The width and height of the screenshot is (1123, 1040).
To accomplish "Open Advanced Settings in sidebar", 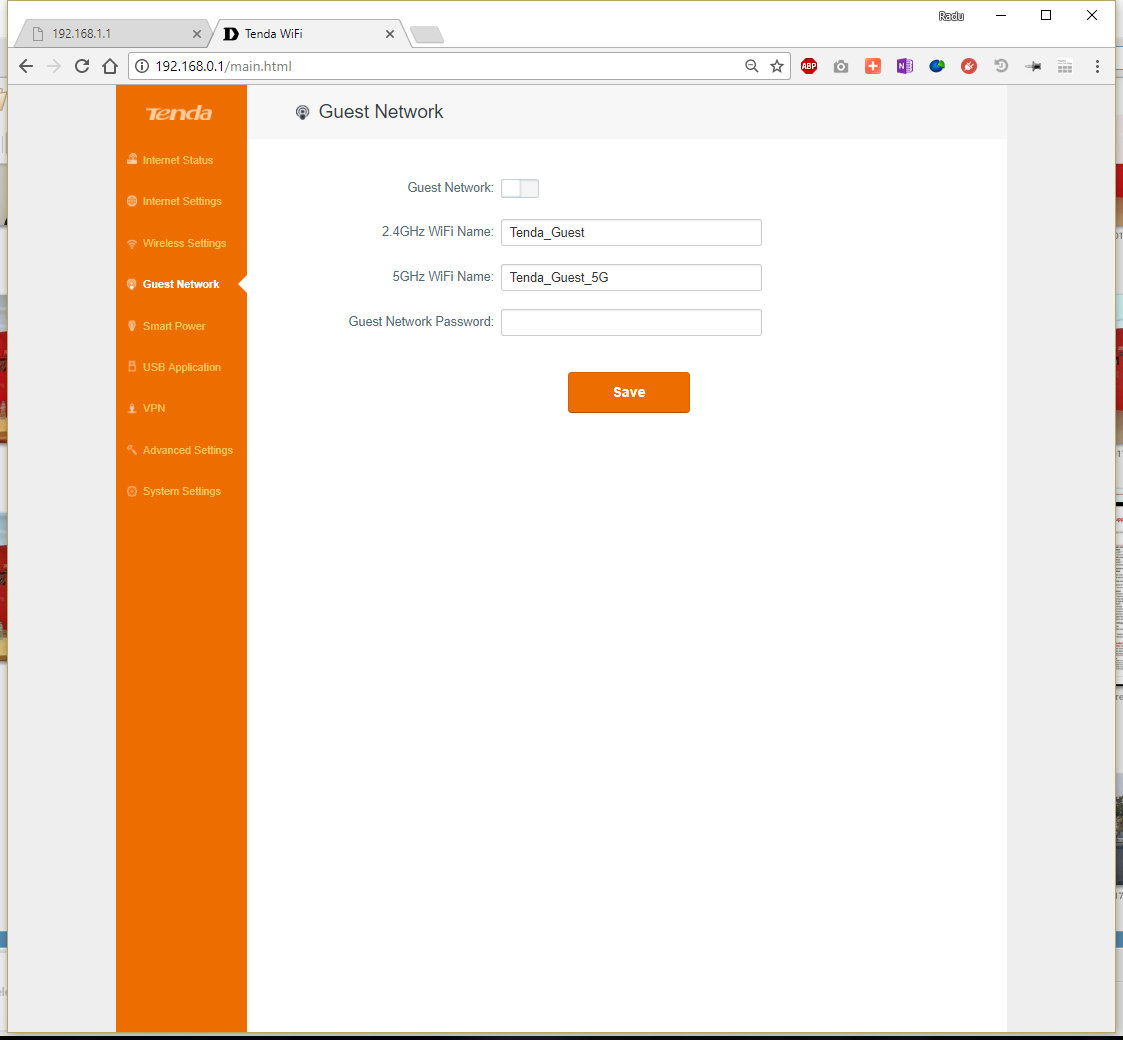I will 188,451.
